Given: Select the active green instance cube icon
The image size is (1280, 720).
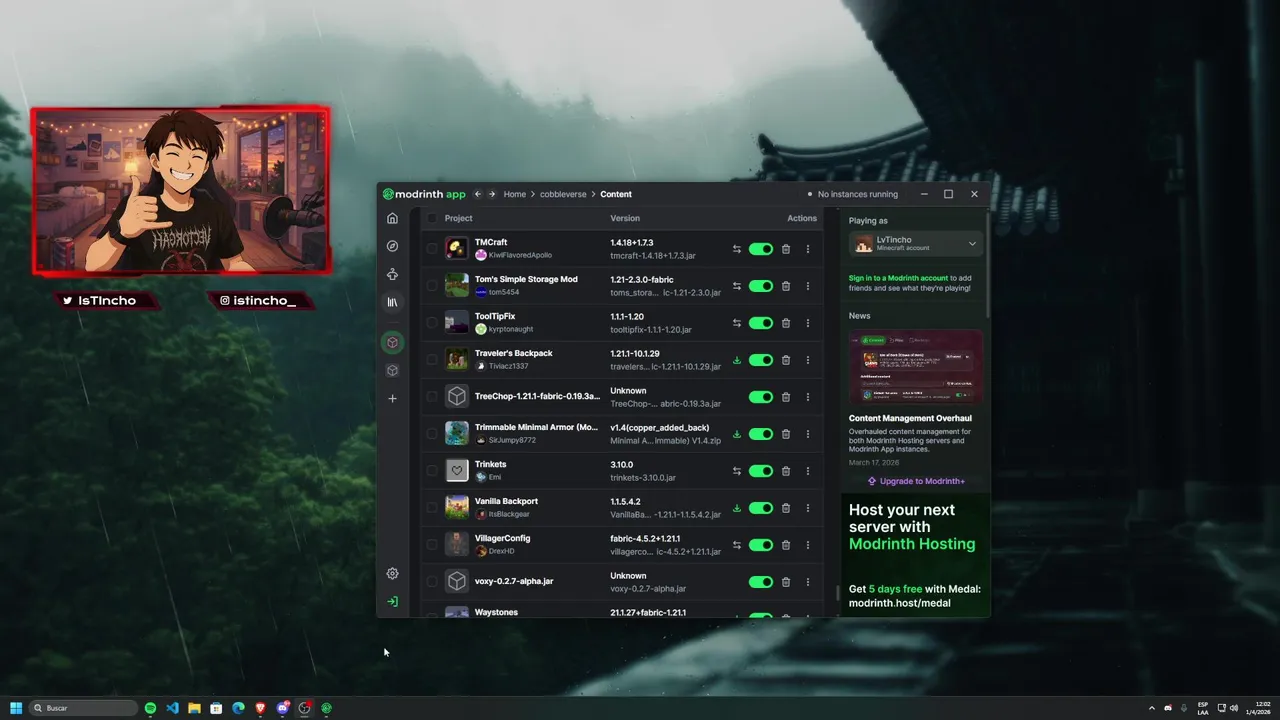Looking at the screenshot, I should tap(392, 342).
